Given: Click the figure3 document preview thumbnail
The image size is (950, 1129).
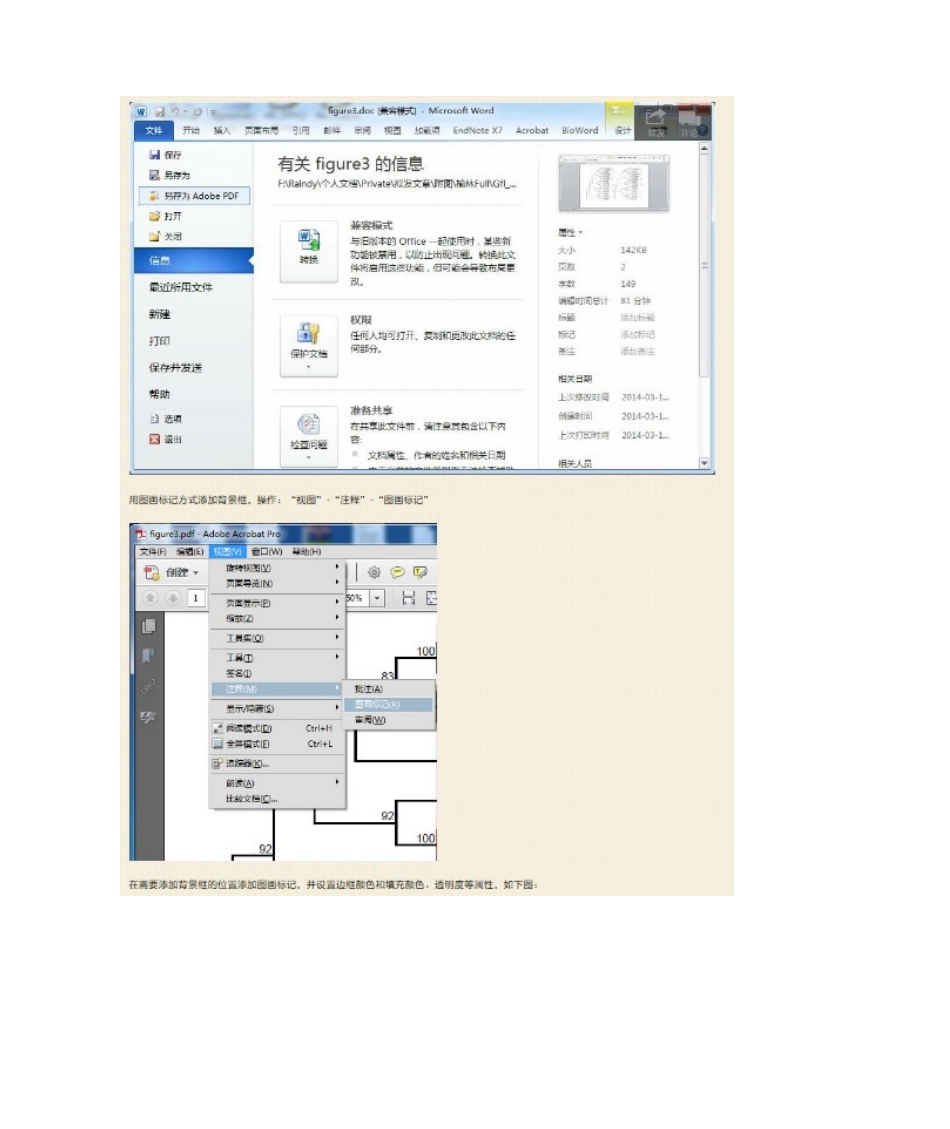Looking at the screenshot, I should [614, 184].
